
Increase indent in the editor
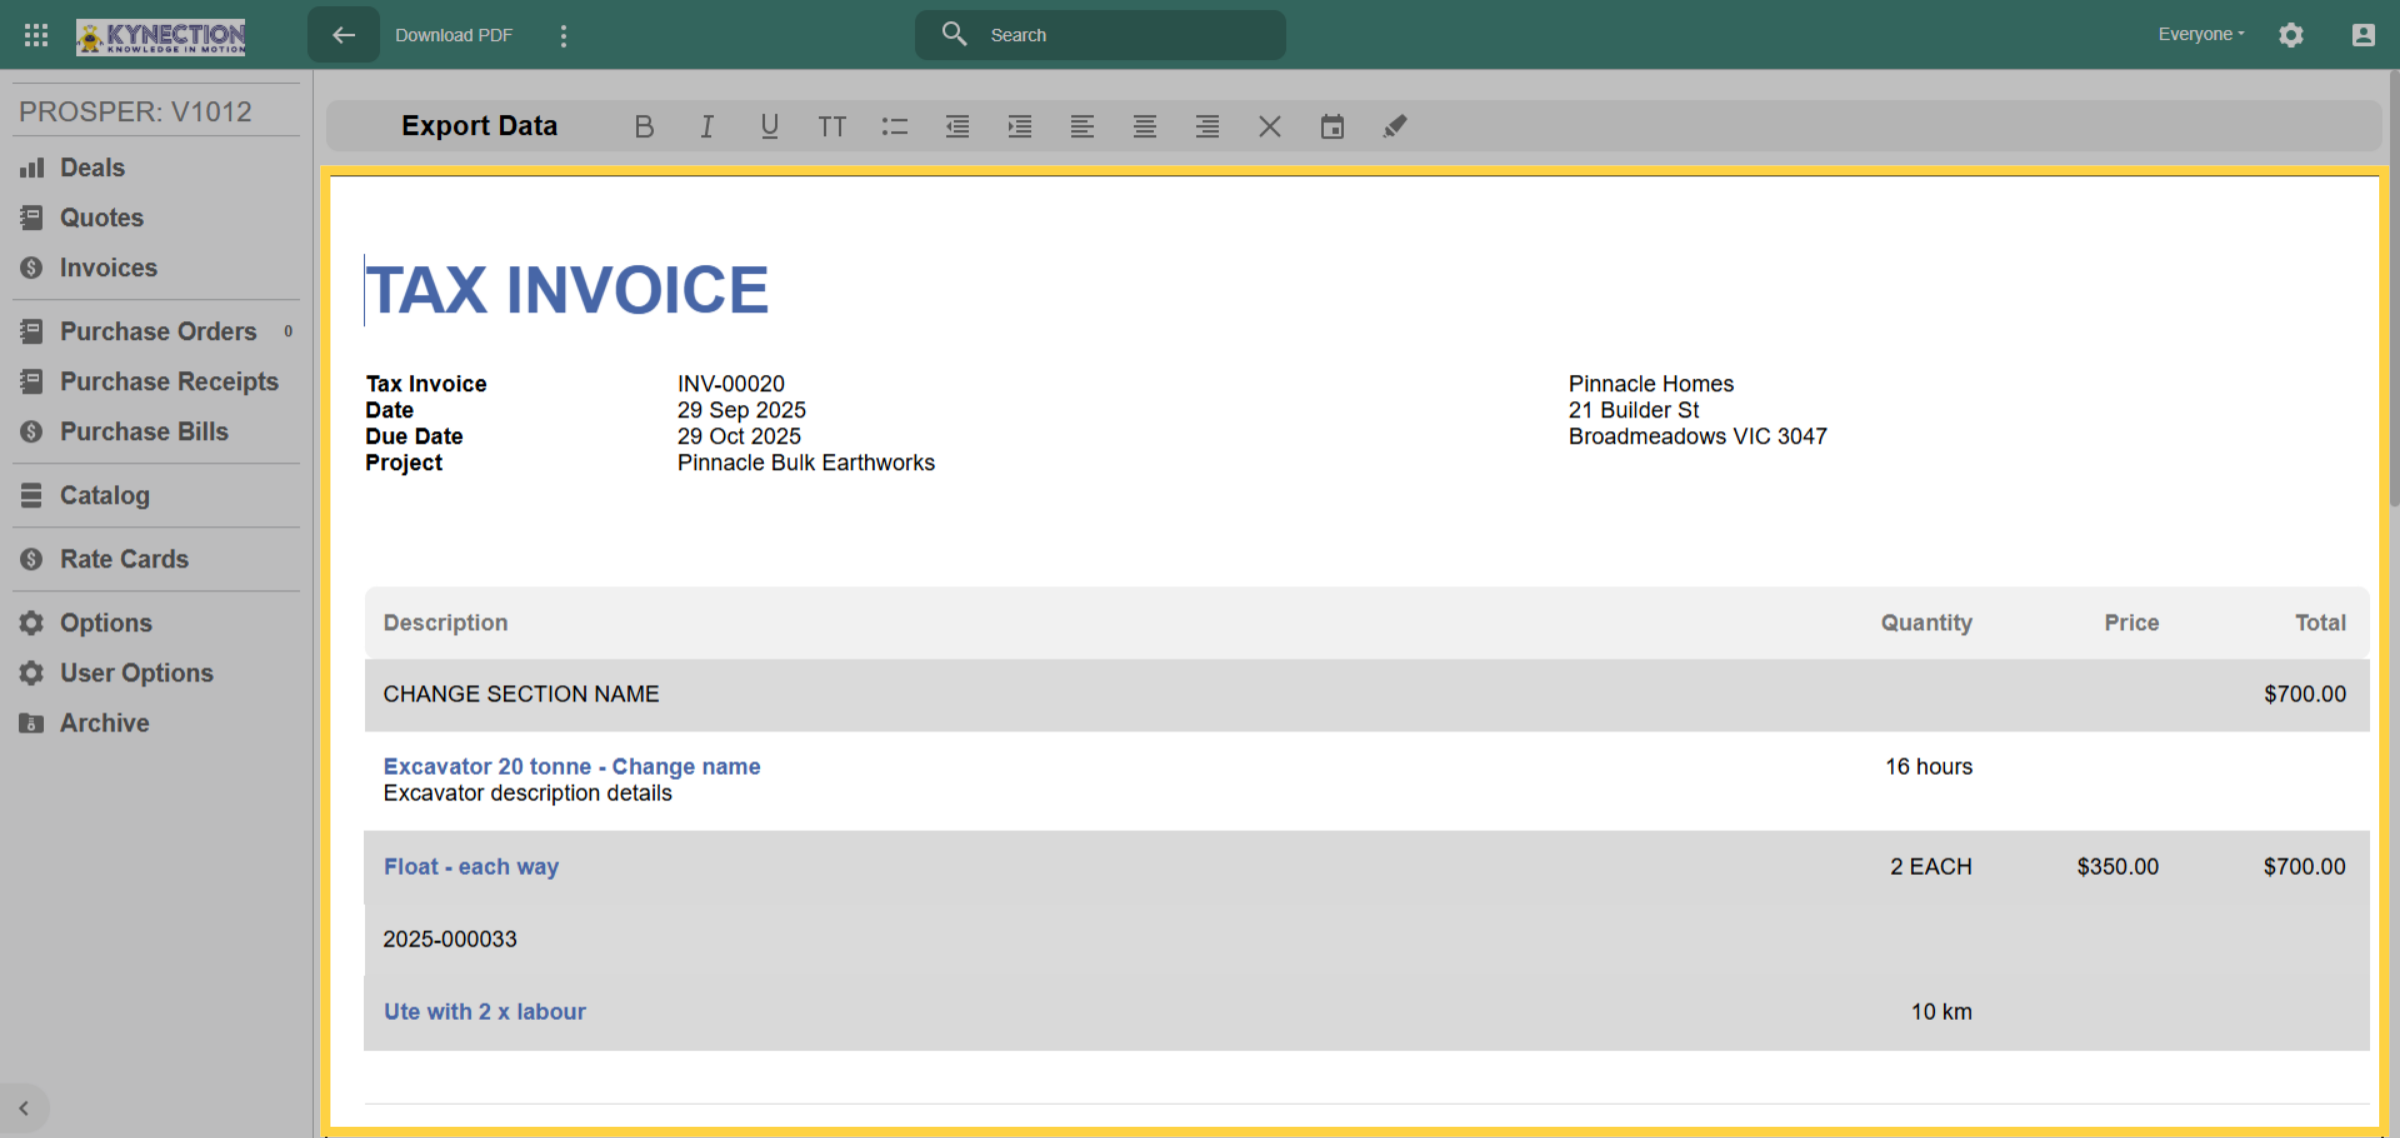point(1020,126)
